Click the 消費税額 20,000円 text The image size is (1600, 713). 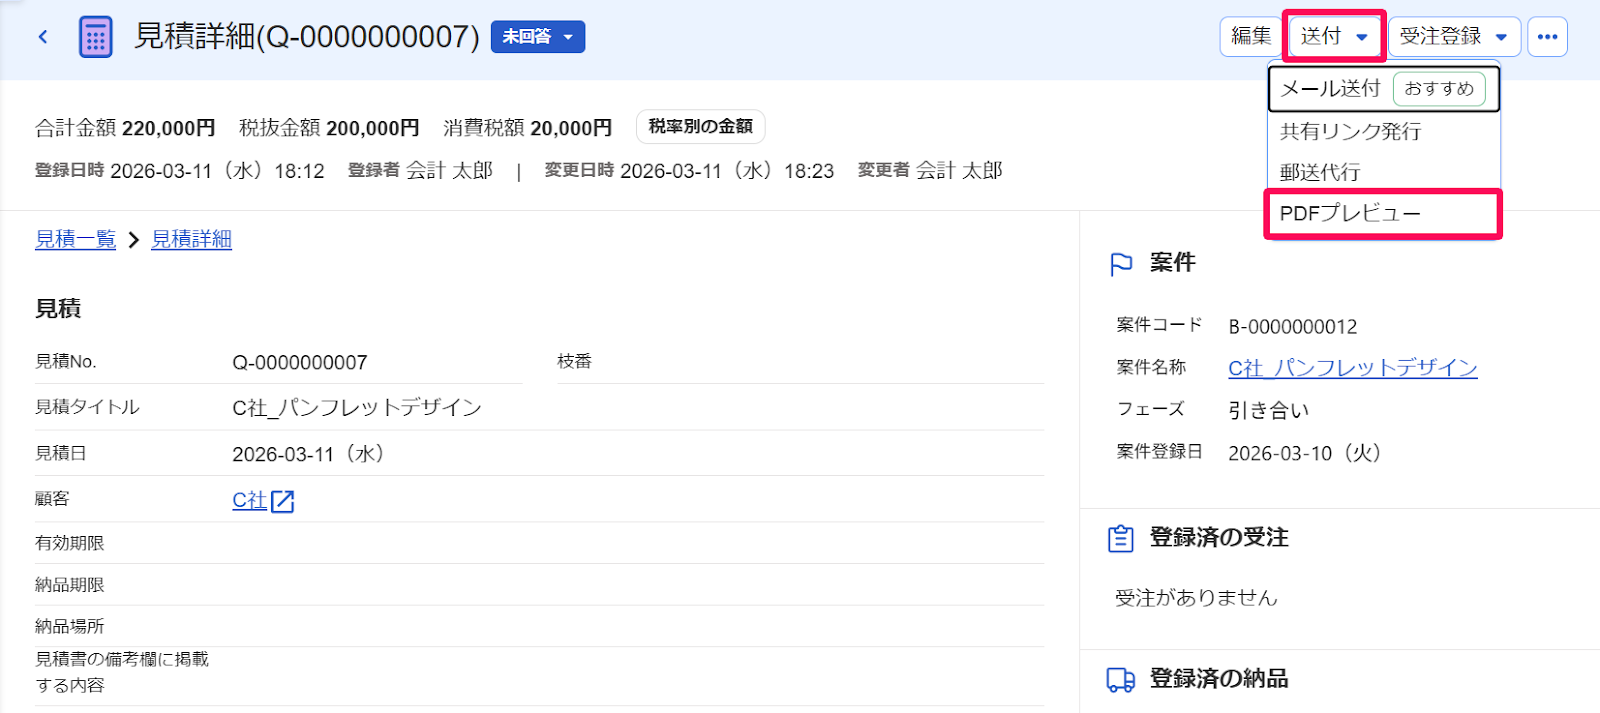[x=528, y=128]
